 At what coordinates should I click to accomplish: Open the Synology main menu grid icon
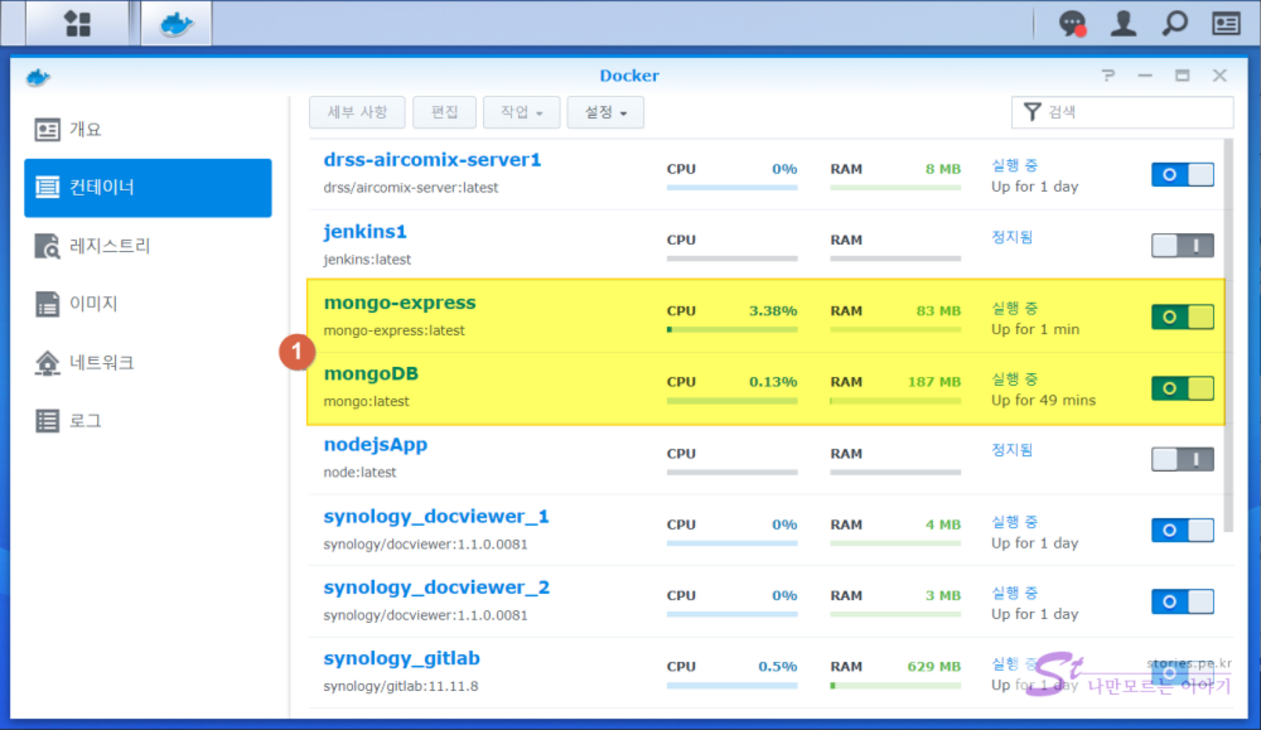tap(78, 24)
